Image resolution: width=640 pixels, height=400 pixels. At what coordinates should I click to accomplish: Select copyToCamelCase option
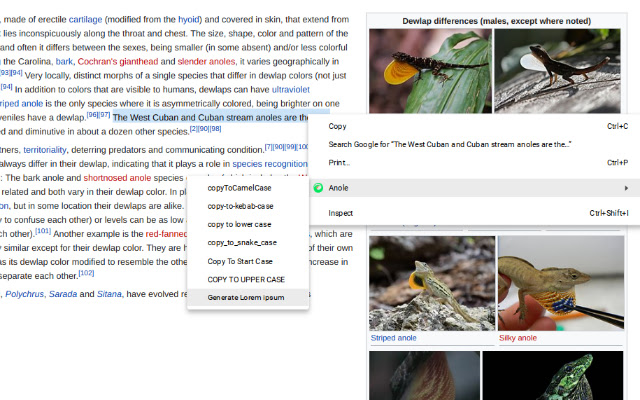(x=239, y=188)
